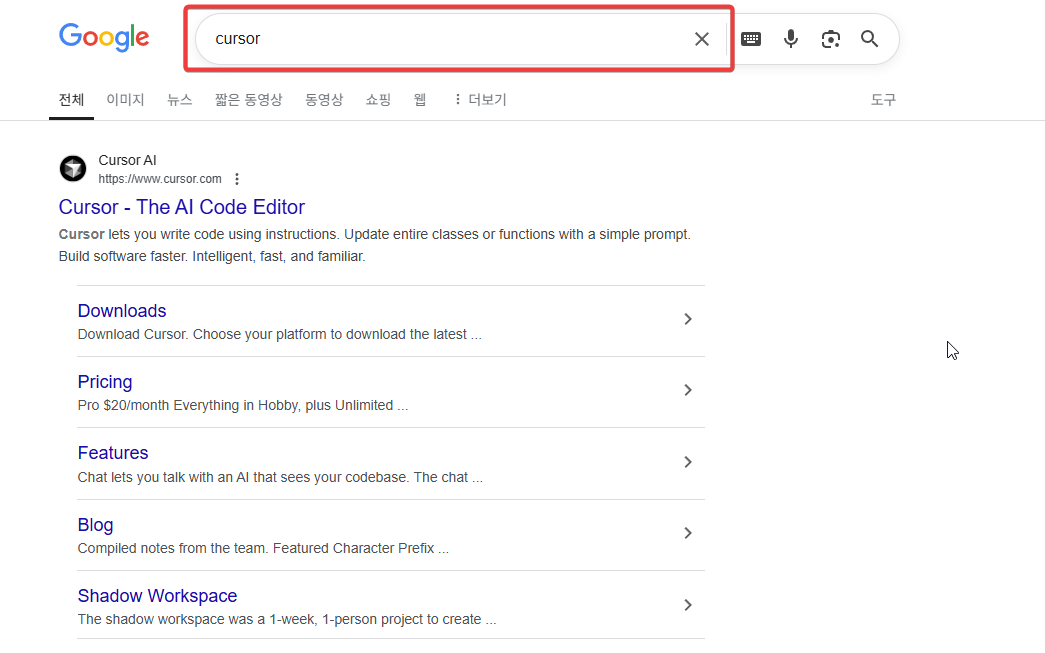The height and width of the screenshot is (653, 1045).
Task: Open three-dot menu next to cursor.com URL
Action: pos(237,179)
